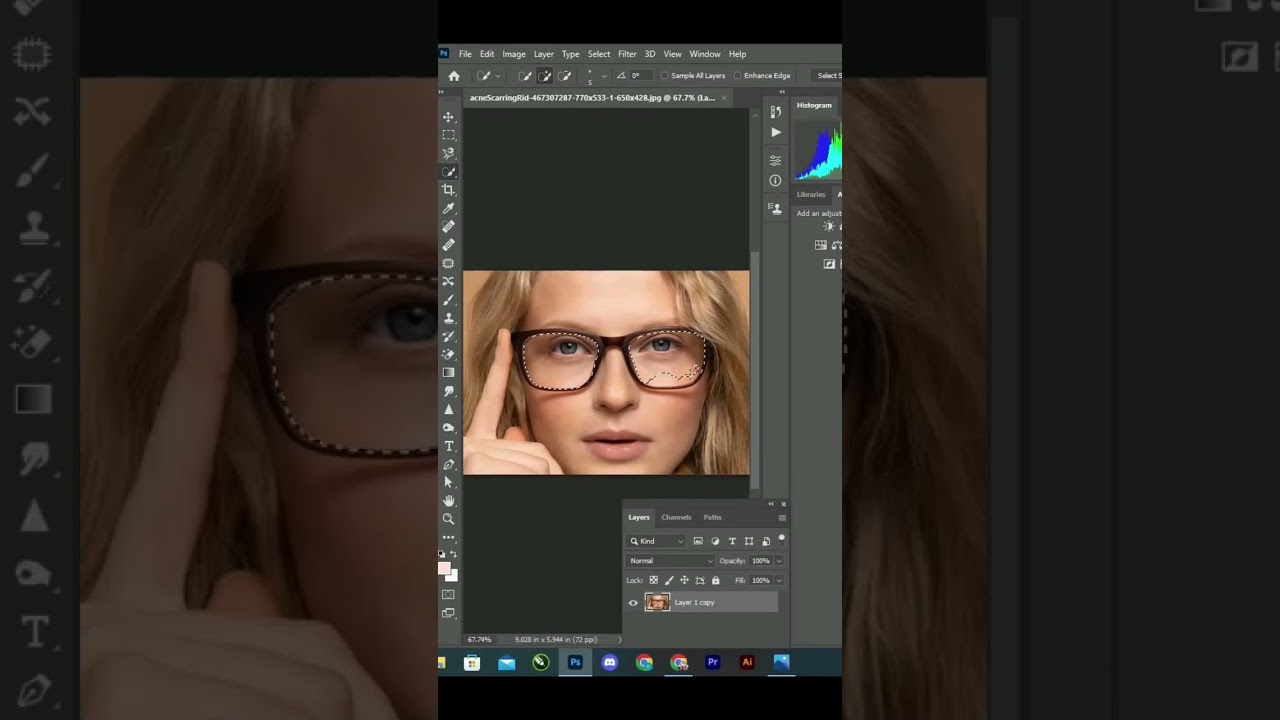Open the Info panel icon

click(x=775, y=180)
